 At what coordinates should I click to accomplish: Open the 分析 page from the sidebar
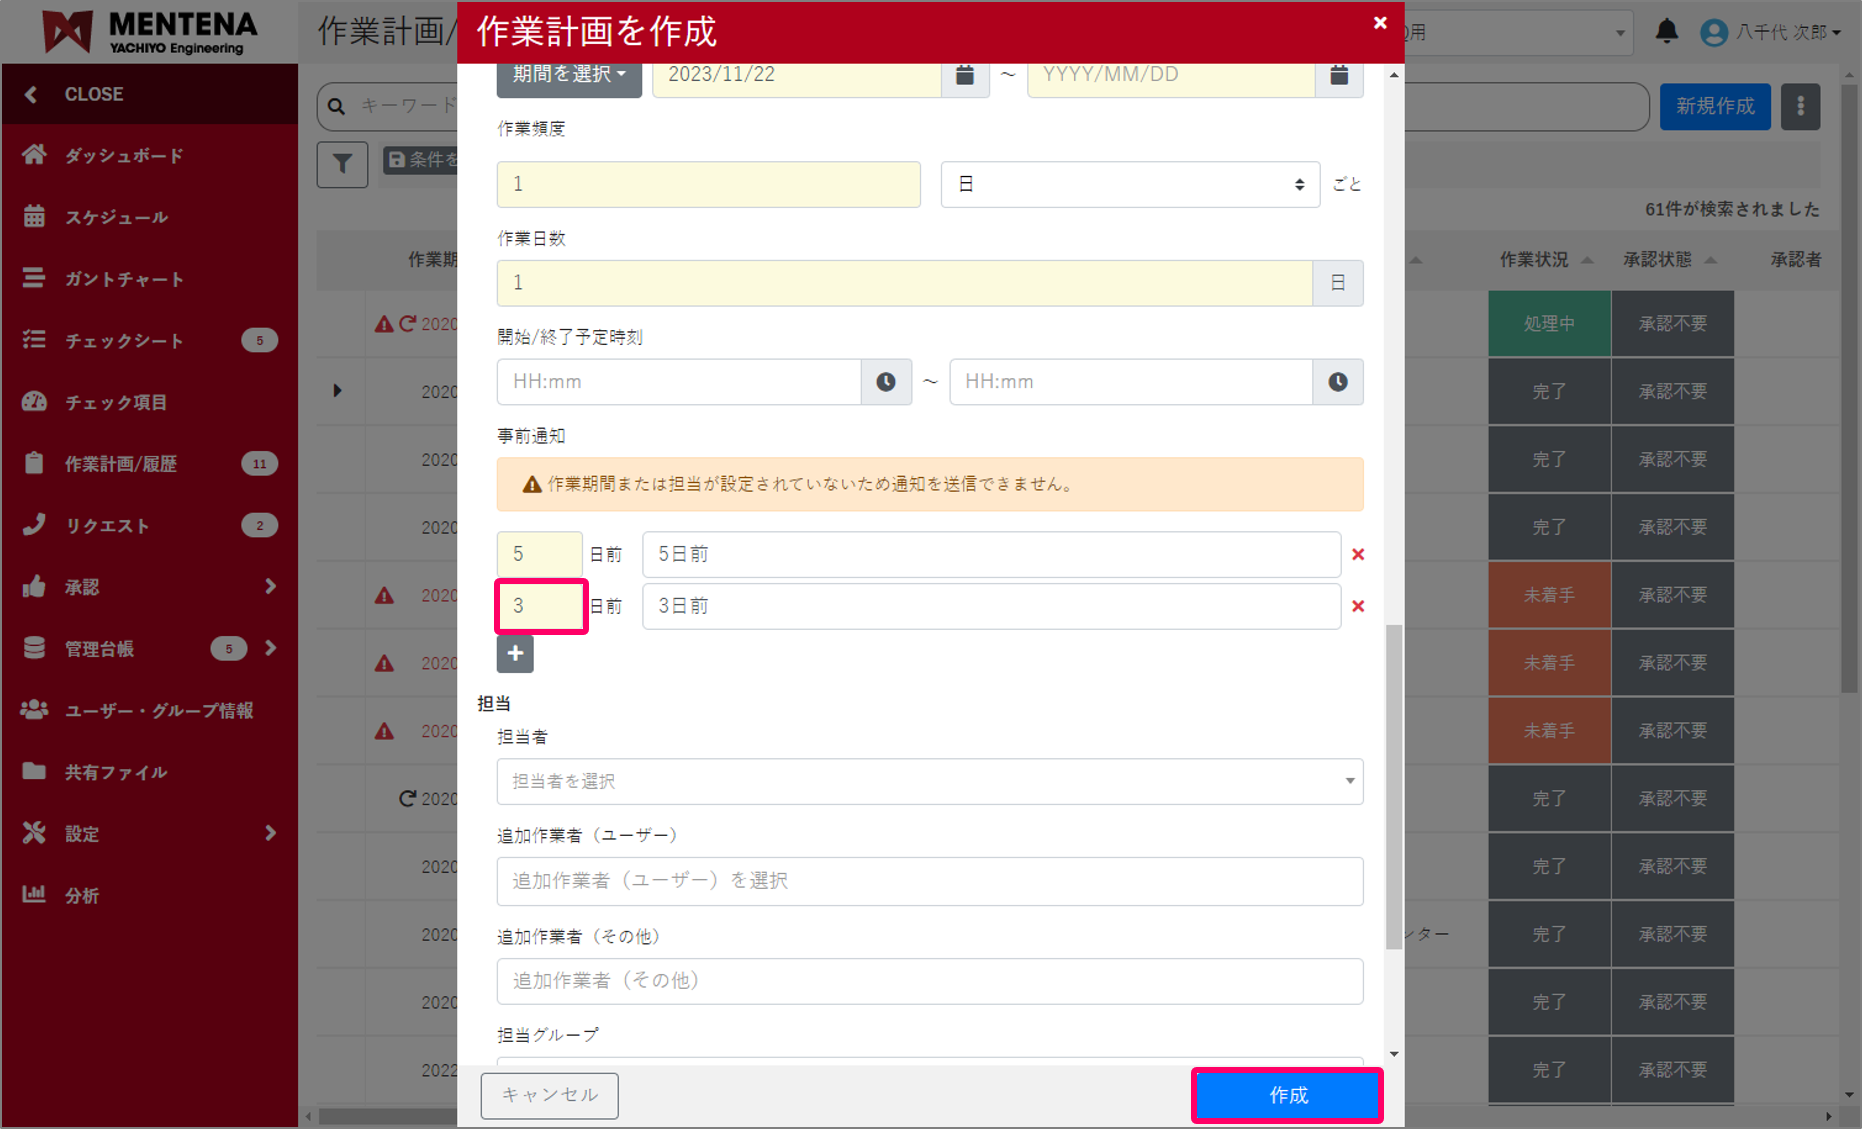(x=82, y=894)
